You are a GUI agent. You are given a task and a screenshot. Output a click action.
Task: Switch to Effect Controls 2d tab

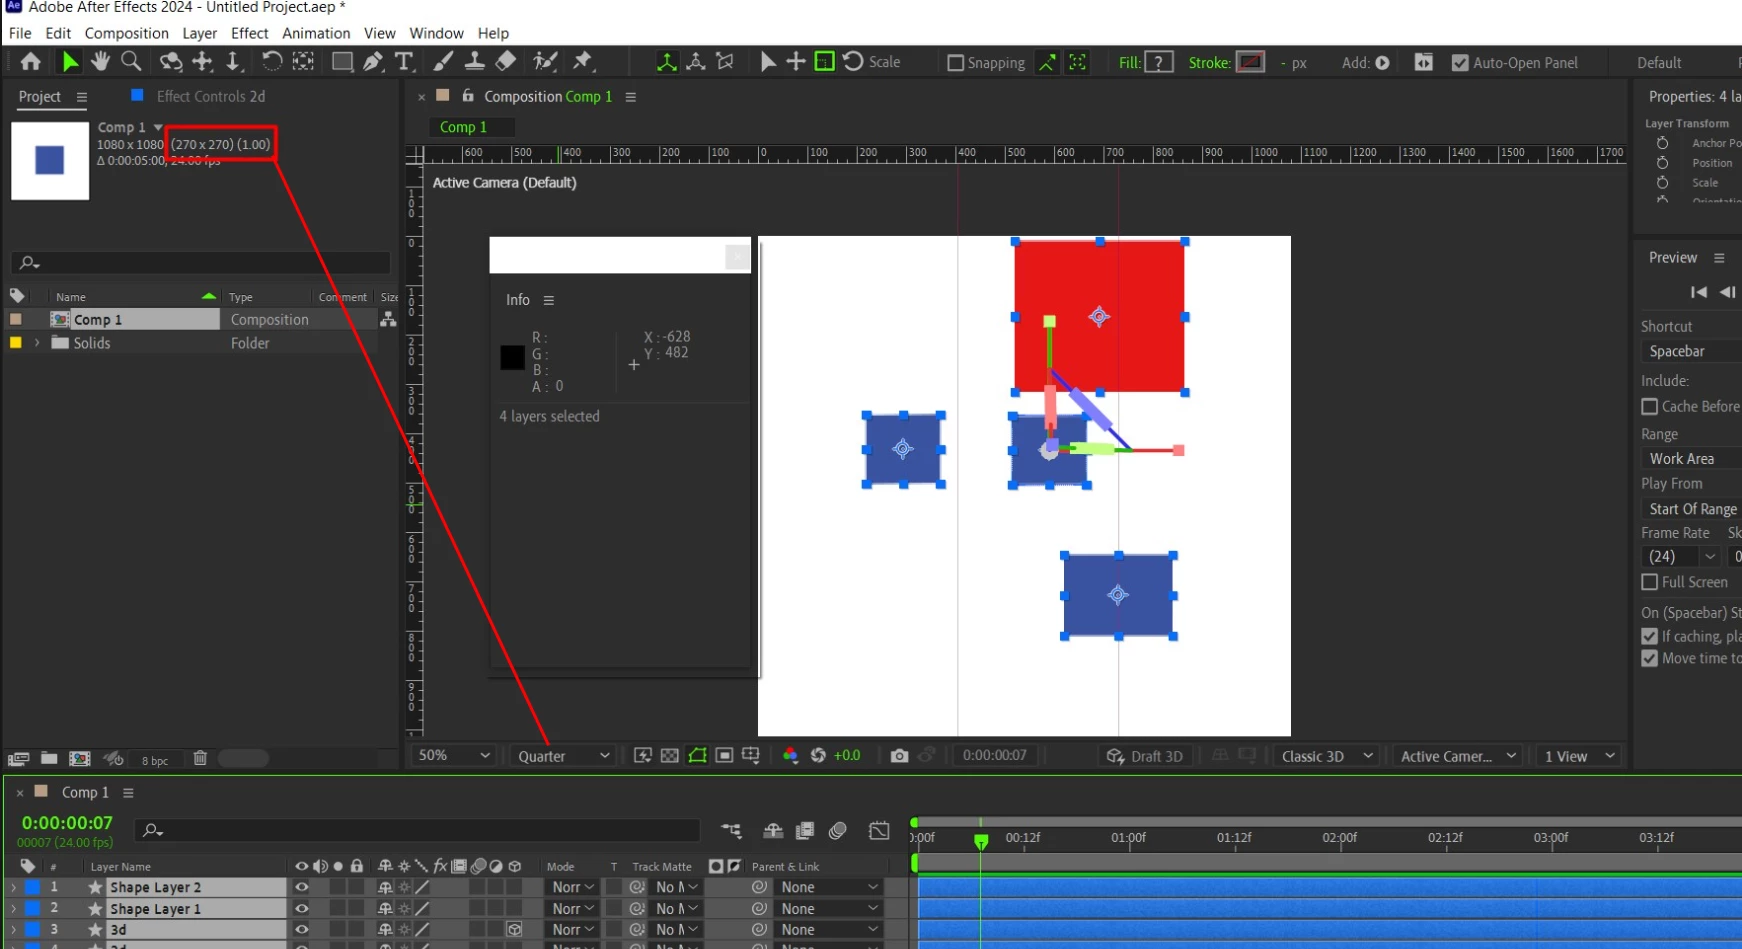coord(211,96)
